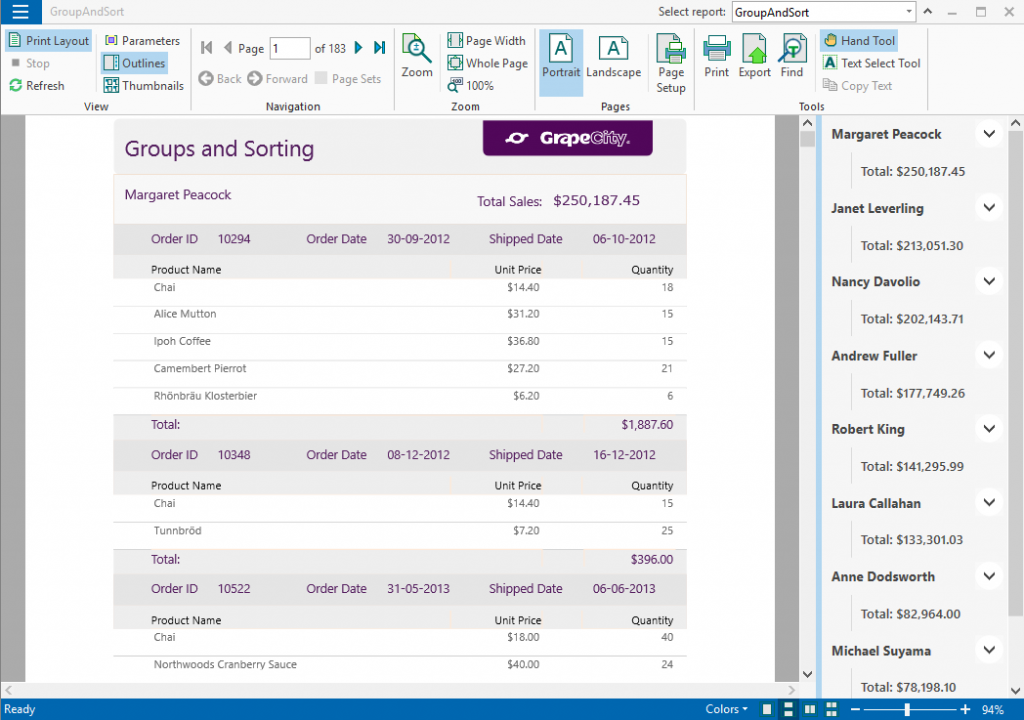Collapse Janet Leverling outline node
The image size is (1024, 720).
[x=989, y=208]
